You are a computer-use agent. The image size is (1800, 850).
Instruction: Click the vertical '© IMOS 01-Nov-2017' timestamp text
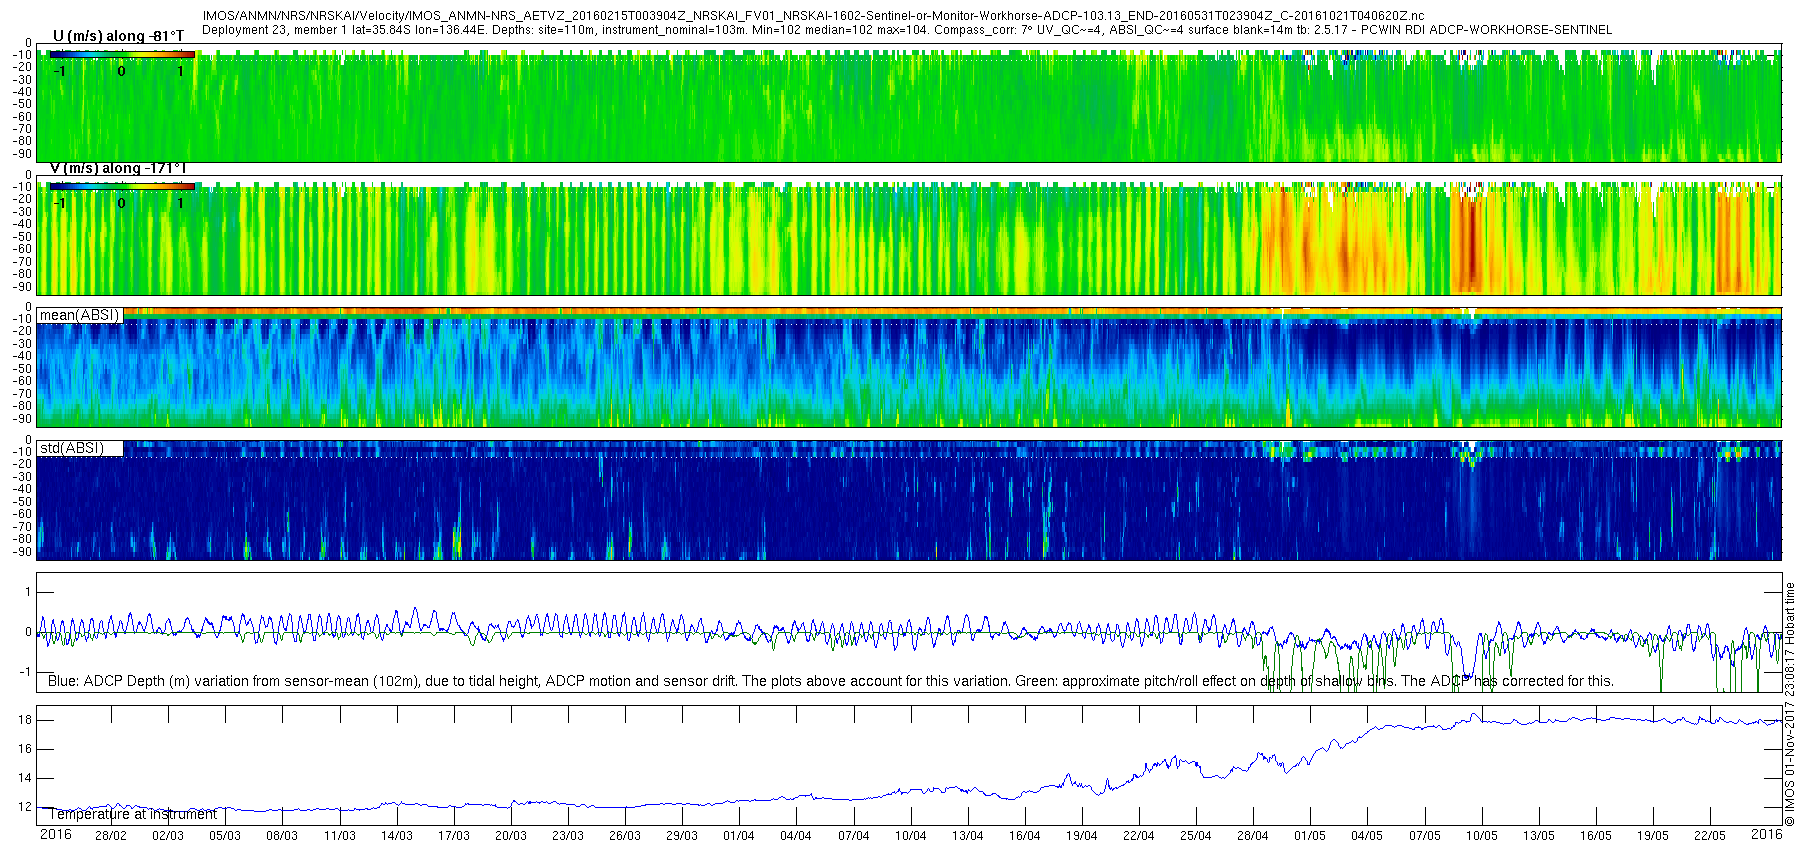click(x=1790, y=704)
